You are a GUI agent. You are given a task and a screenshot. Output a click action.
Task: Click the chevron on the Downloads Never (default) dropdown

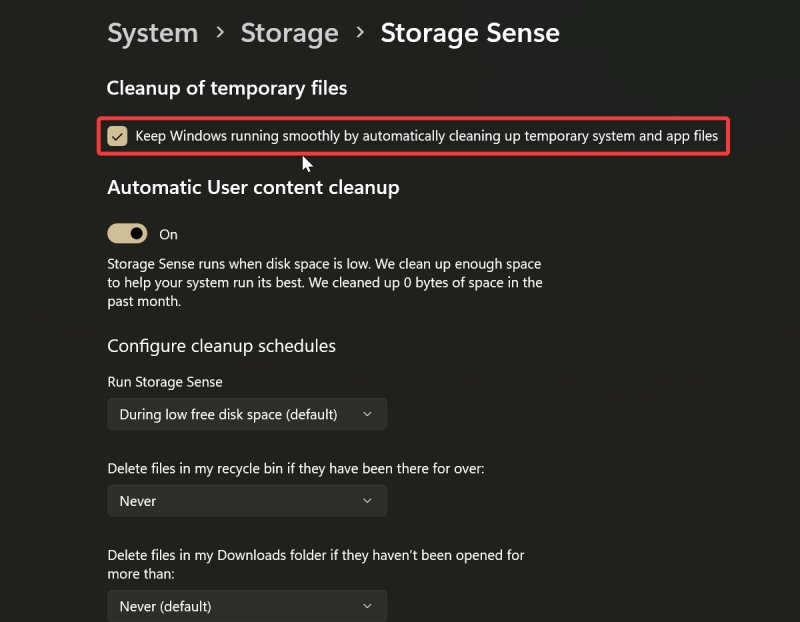coord(368,606)
